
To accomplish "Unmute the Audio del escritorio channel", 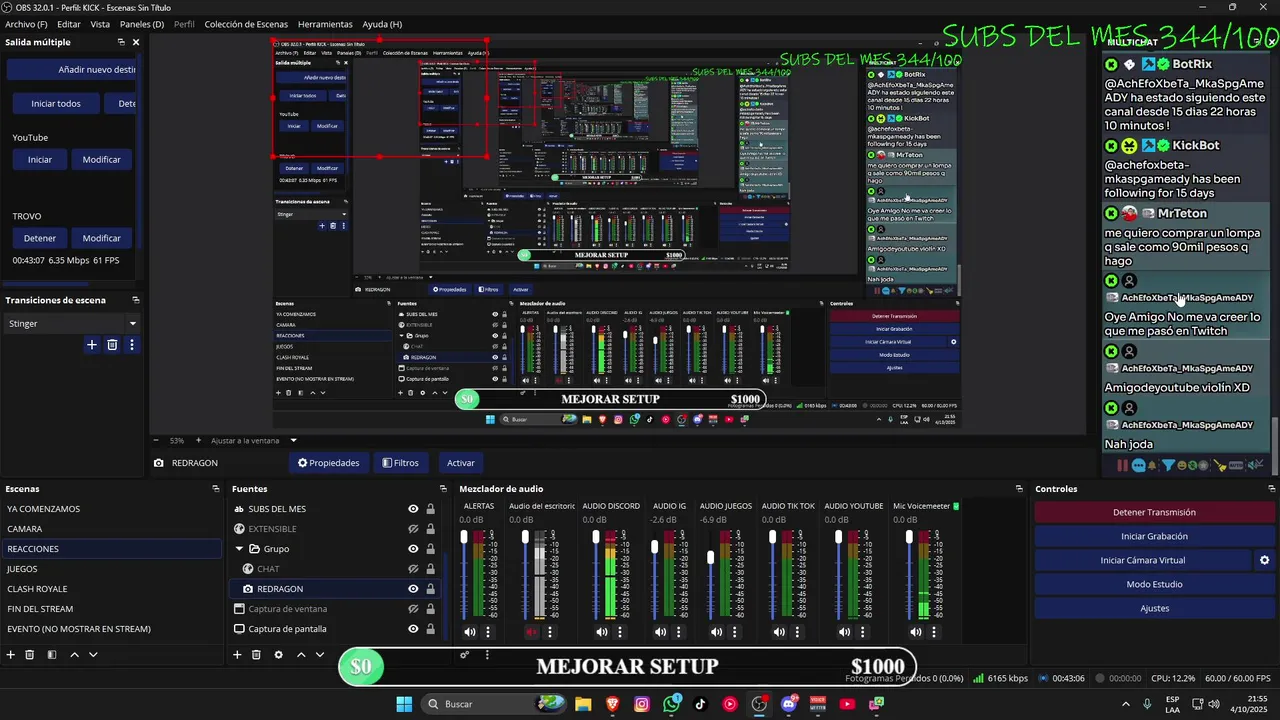I will [532, 632].
